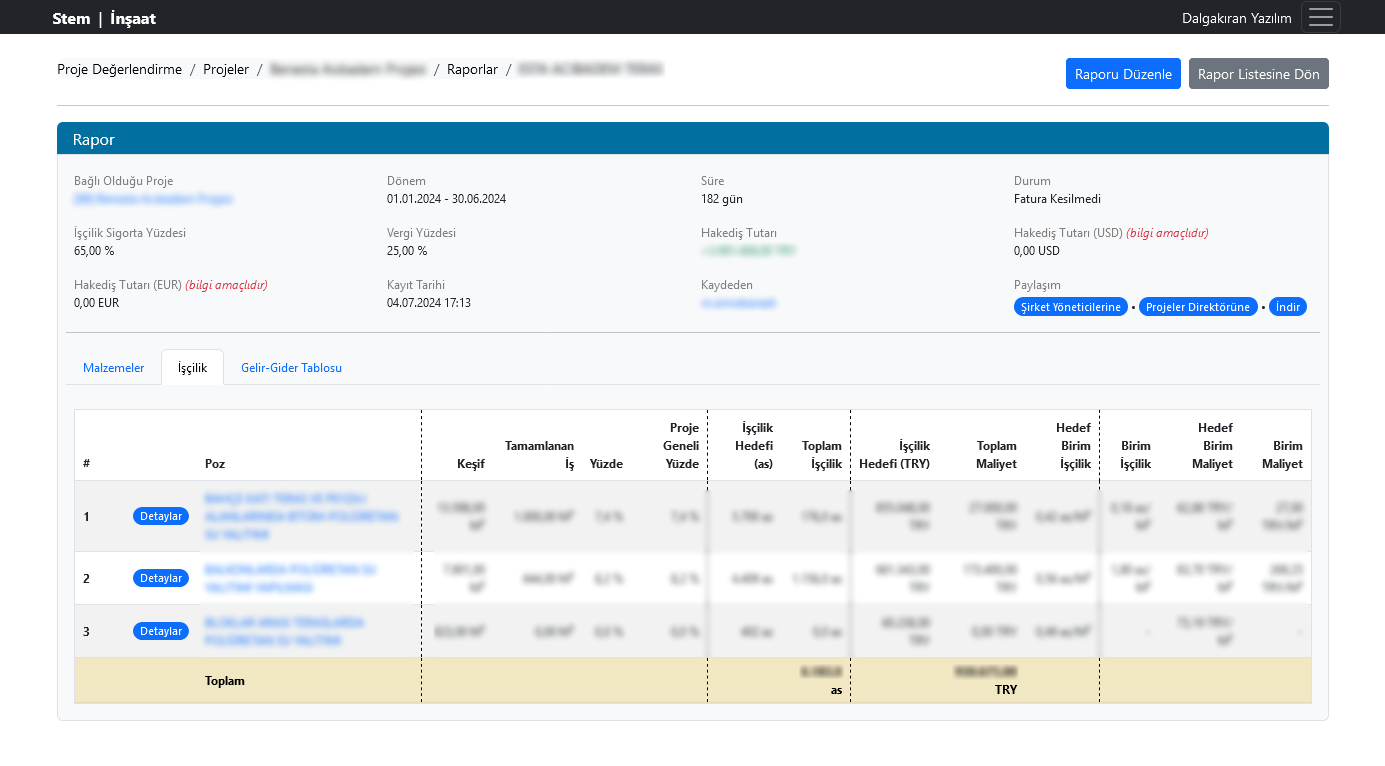This screenshot has height=766, width=1385.
Task: Select the İşçilik tab
Action: (192, 368)
